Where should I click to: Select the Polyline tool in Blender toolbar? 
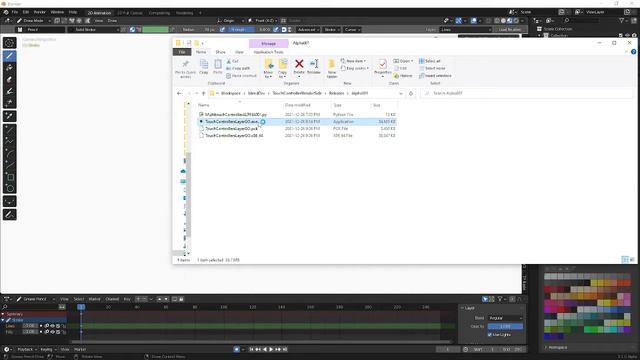click(x=9, y=142)
